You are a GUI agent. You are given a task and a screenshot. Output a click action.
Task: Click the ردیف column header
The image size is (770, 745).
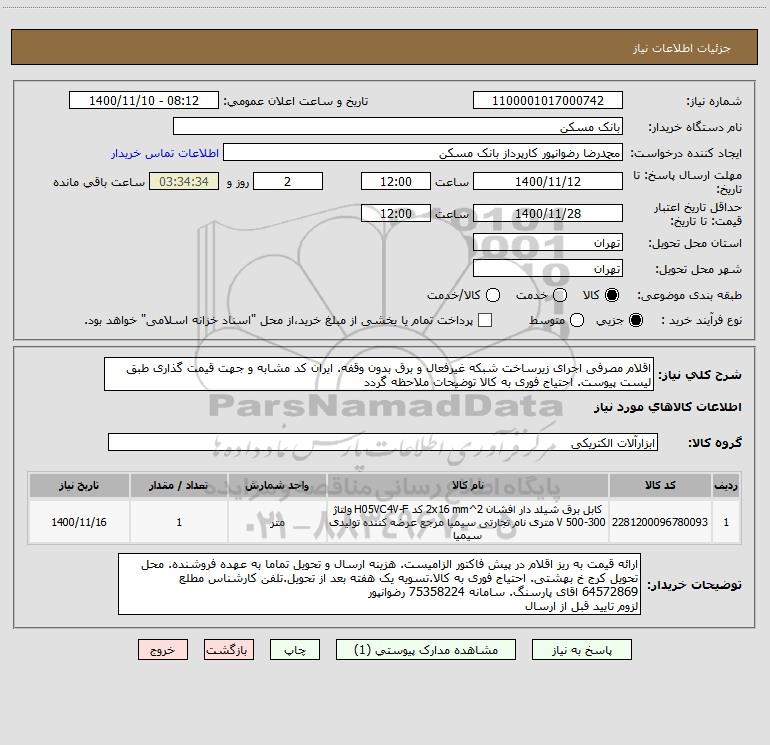[x=726, y=485]
